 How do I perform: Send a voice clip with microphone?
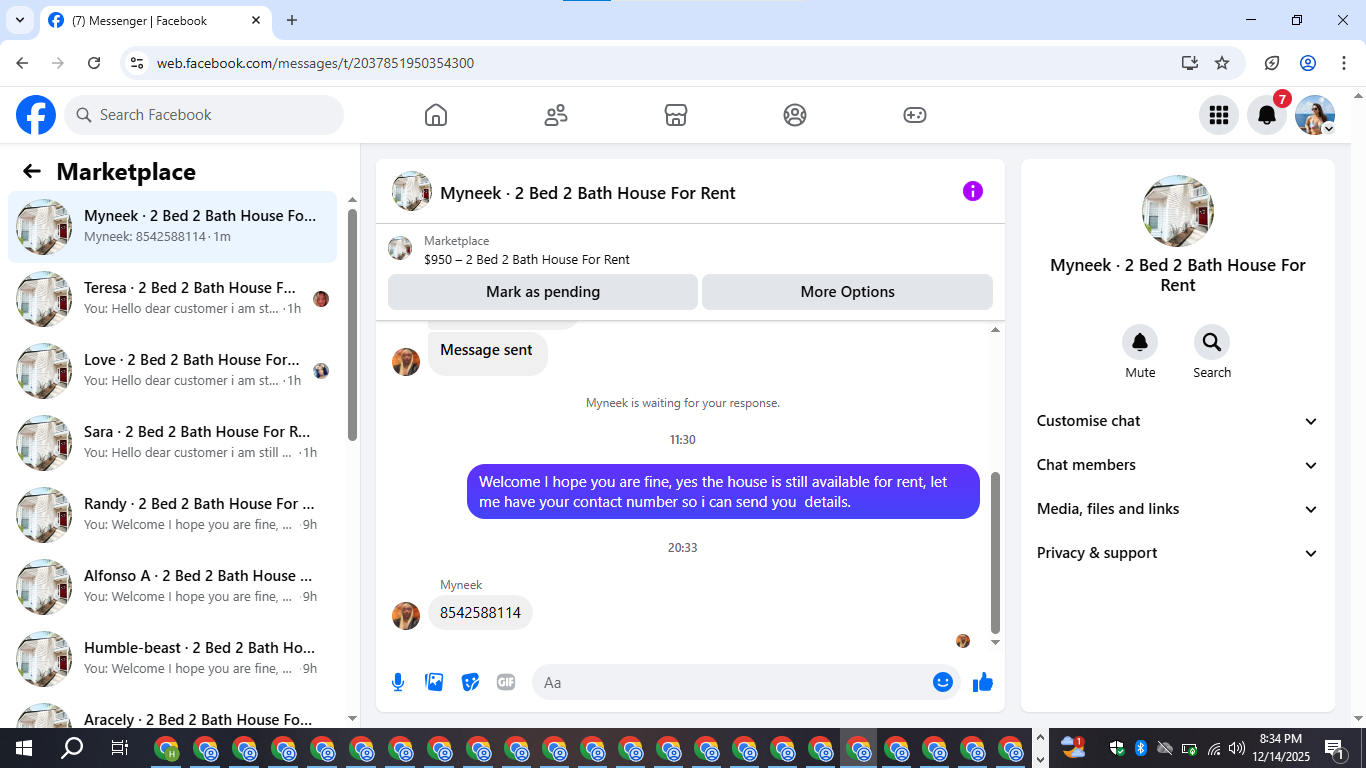[398, 682]
